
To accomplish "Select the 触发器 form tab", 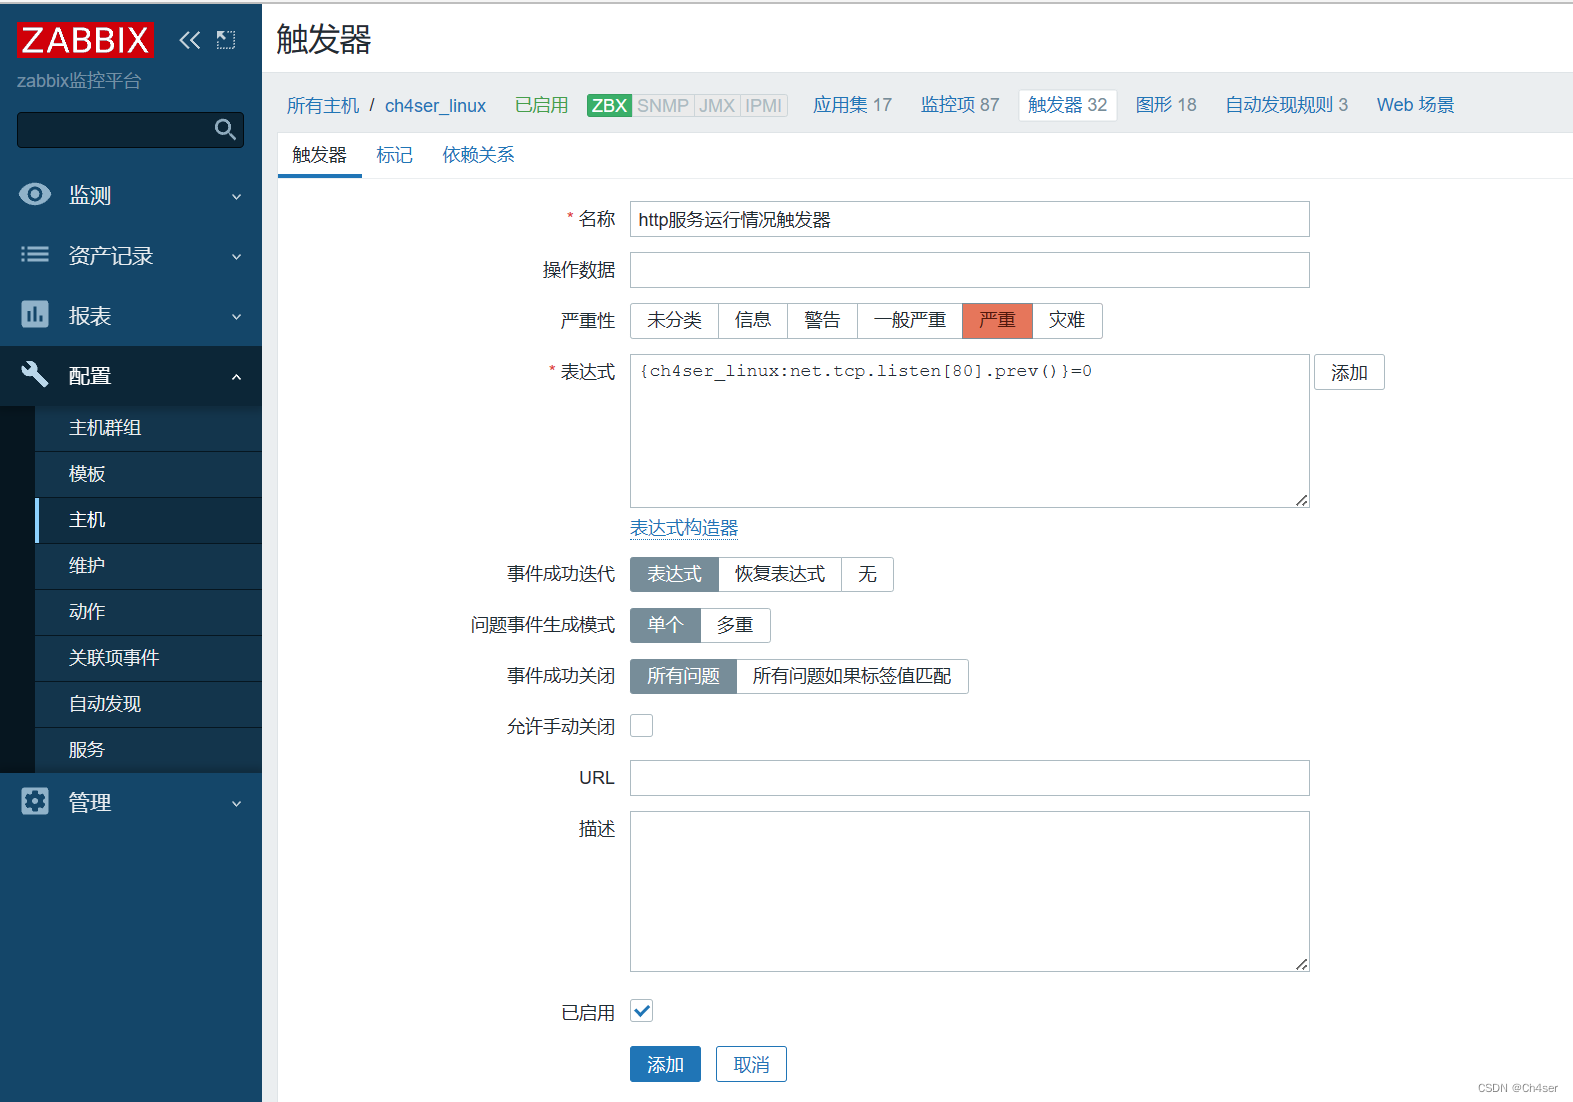I will (319, 155).
